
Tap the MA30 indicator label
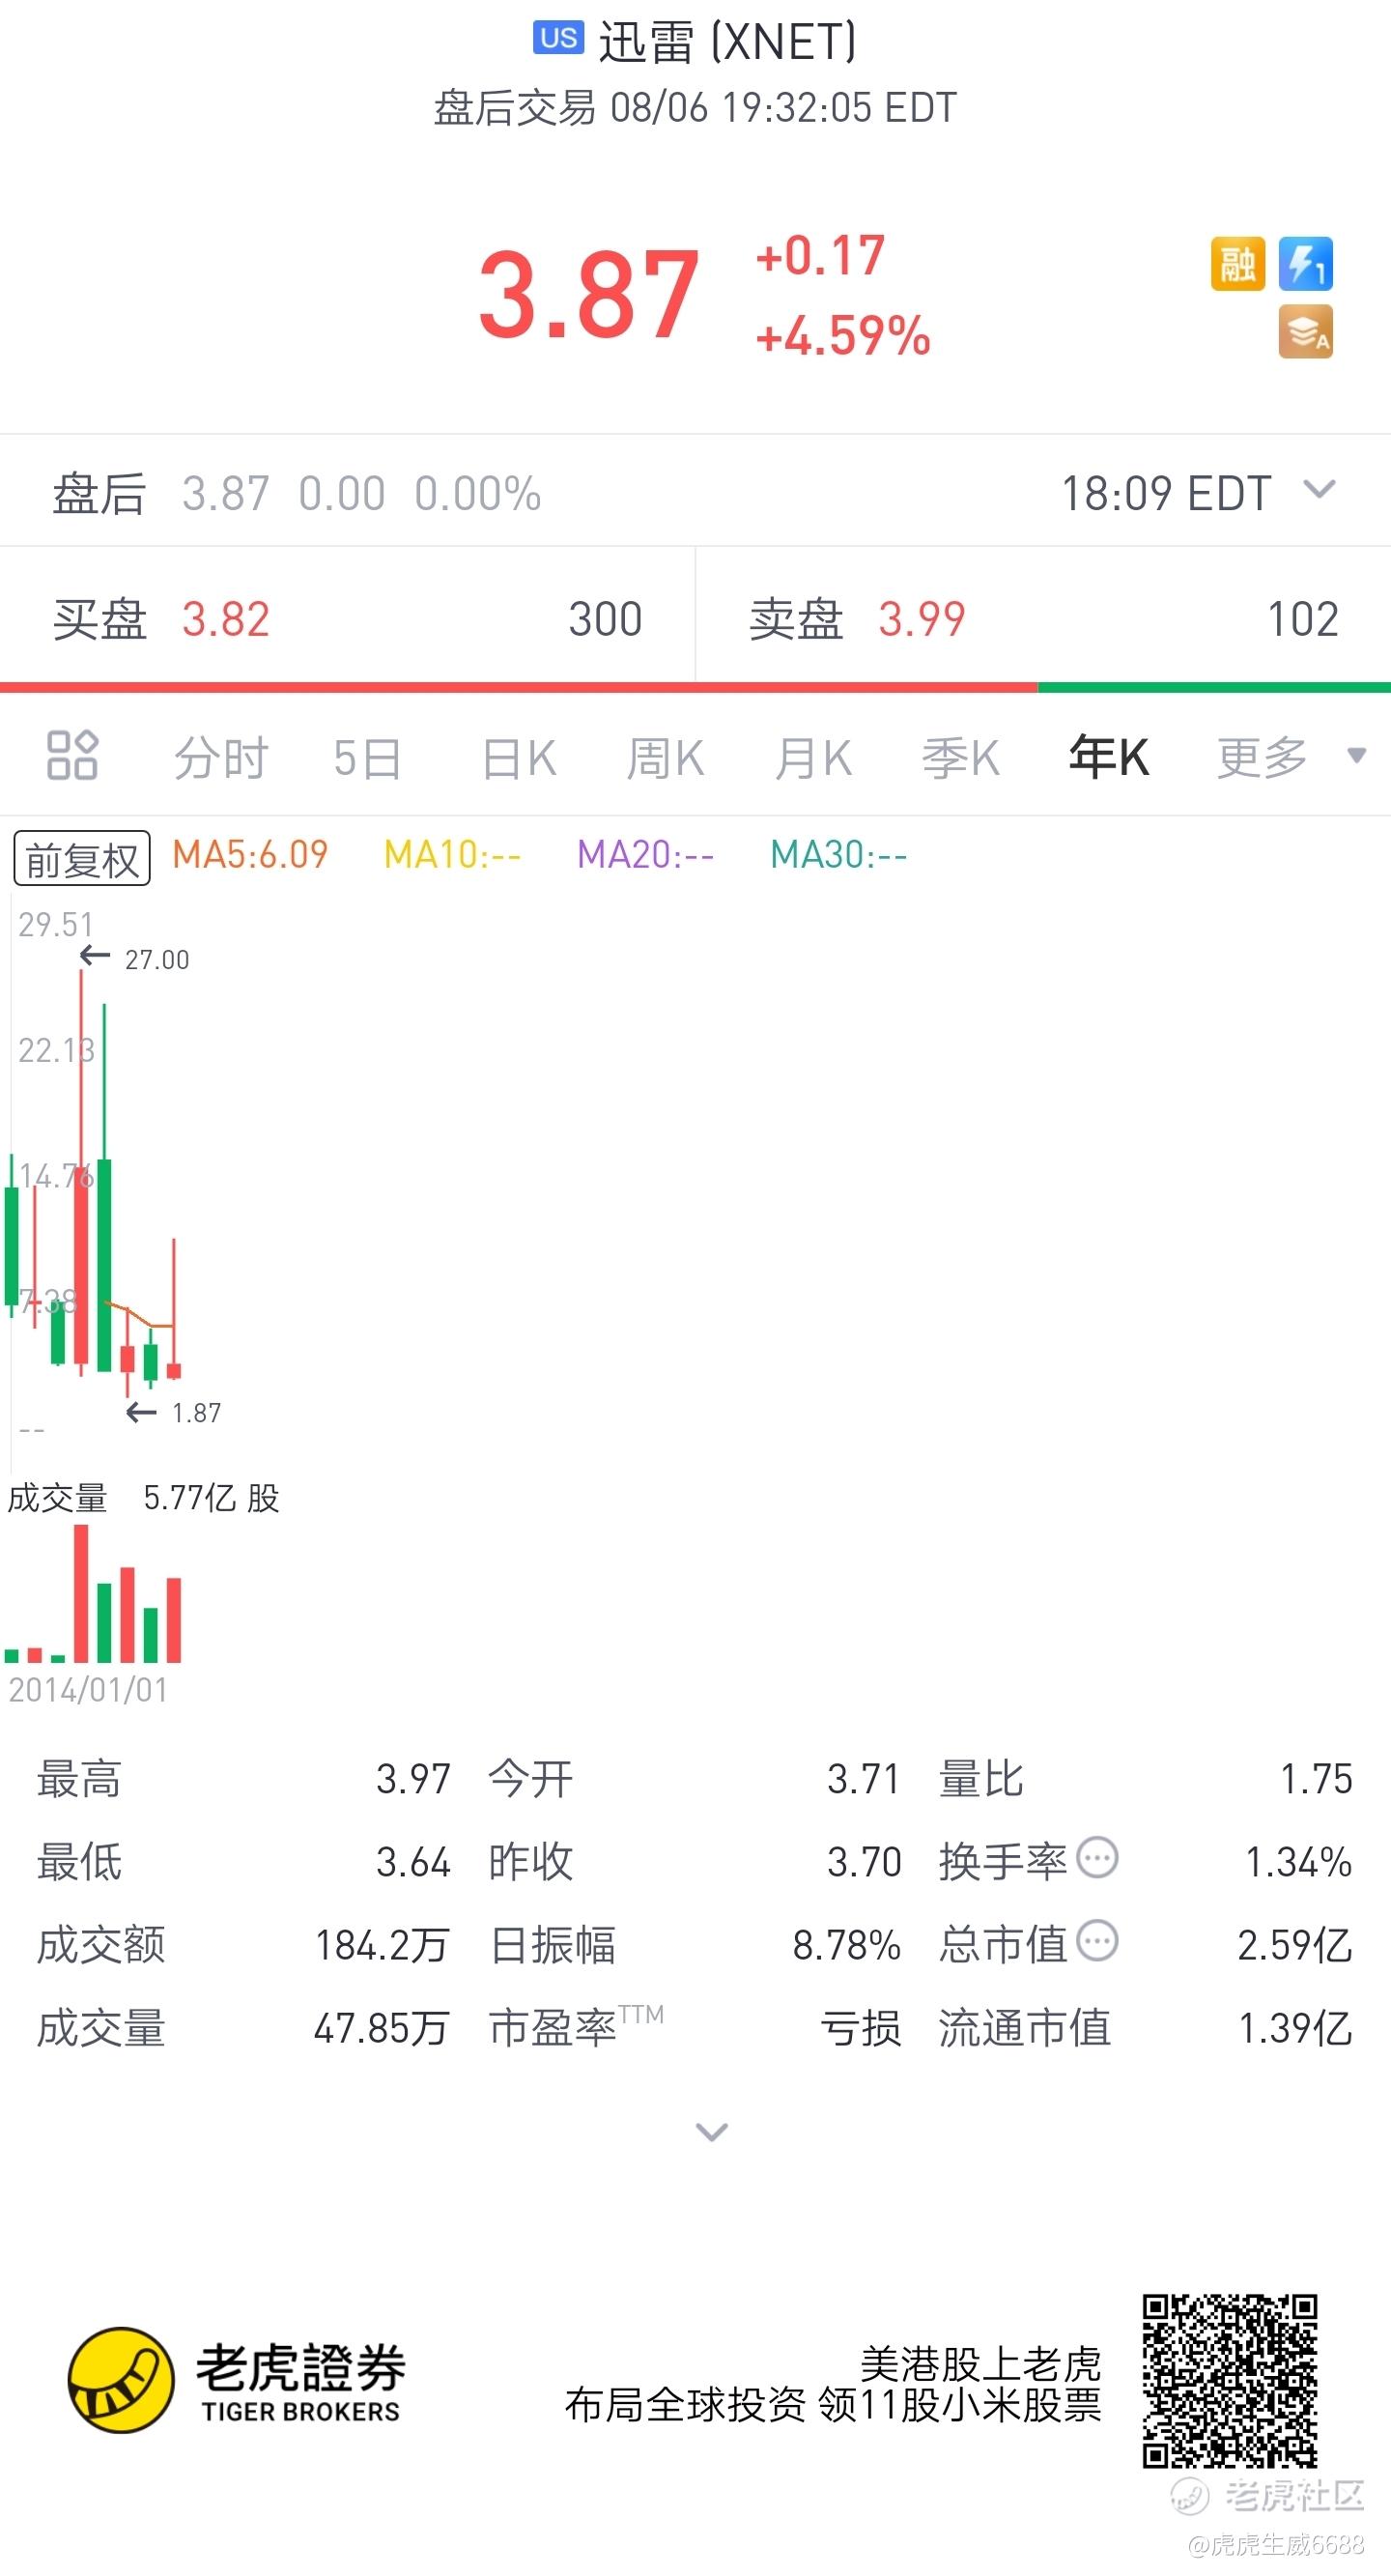pyautogui.click(x=838, y=855)
